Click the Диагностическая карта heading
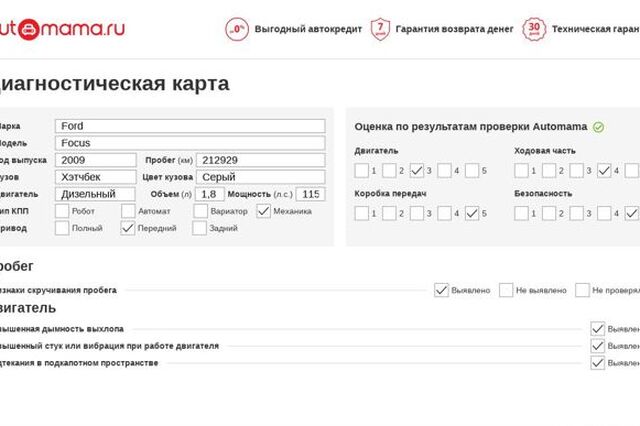Viewport: 640px width, 426px height. click(x=114, y=84)
